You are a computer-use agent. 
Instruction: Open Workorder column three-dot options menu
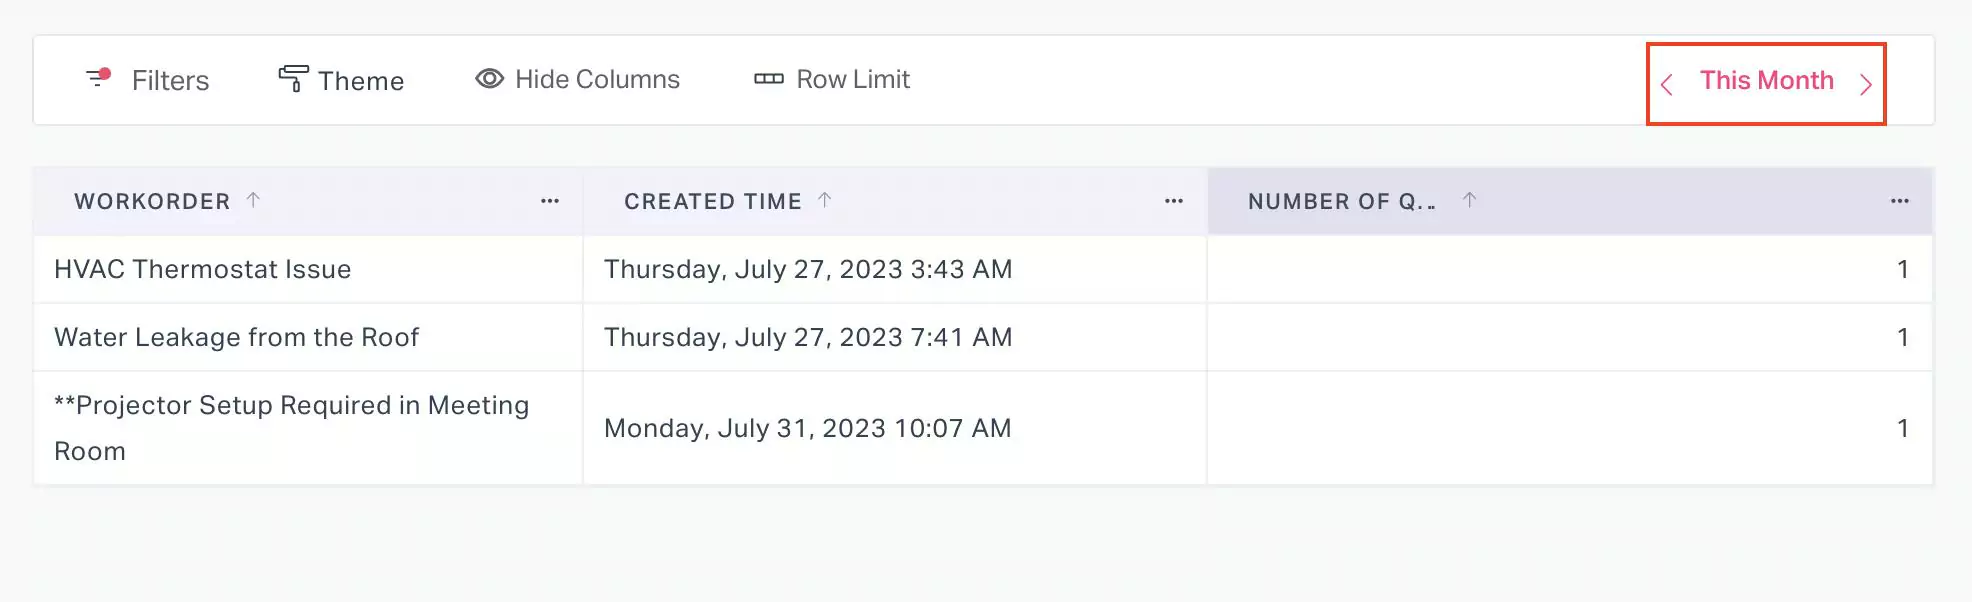(x=550, y=201)
